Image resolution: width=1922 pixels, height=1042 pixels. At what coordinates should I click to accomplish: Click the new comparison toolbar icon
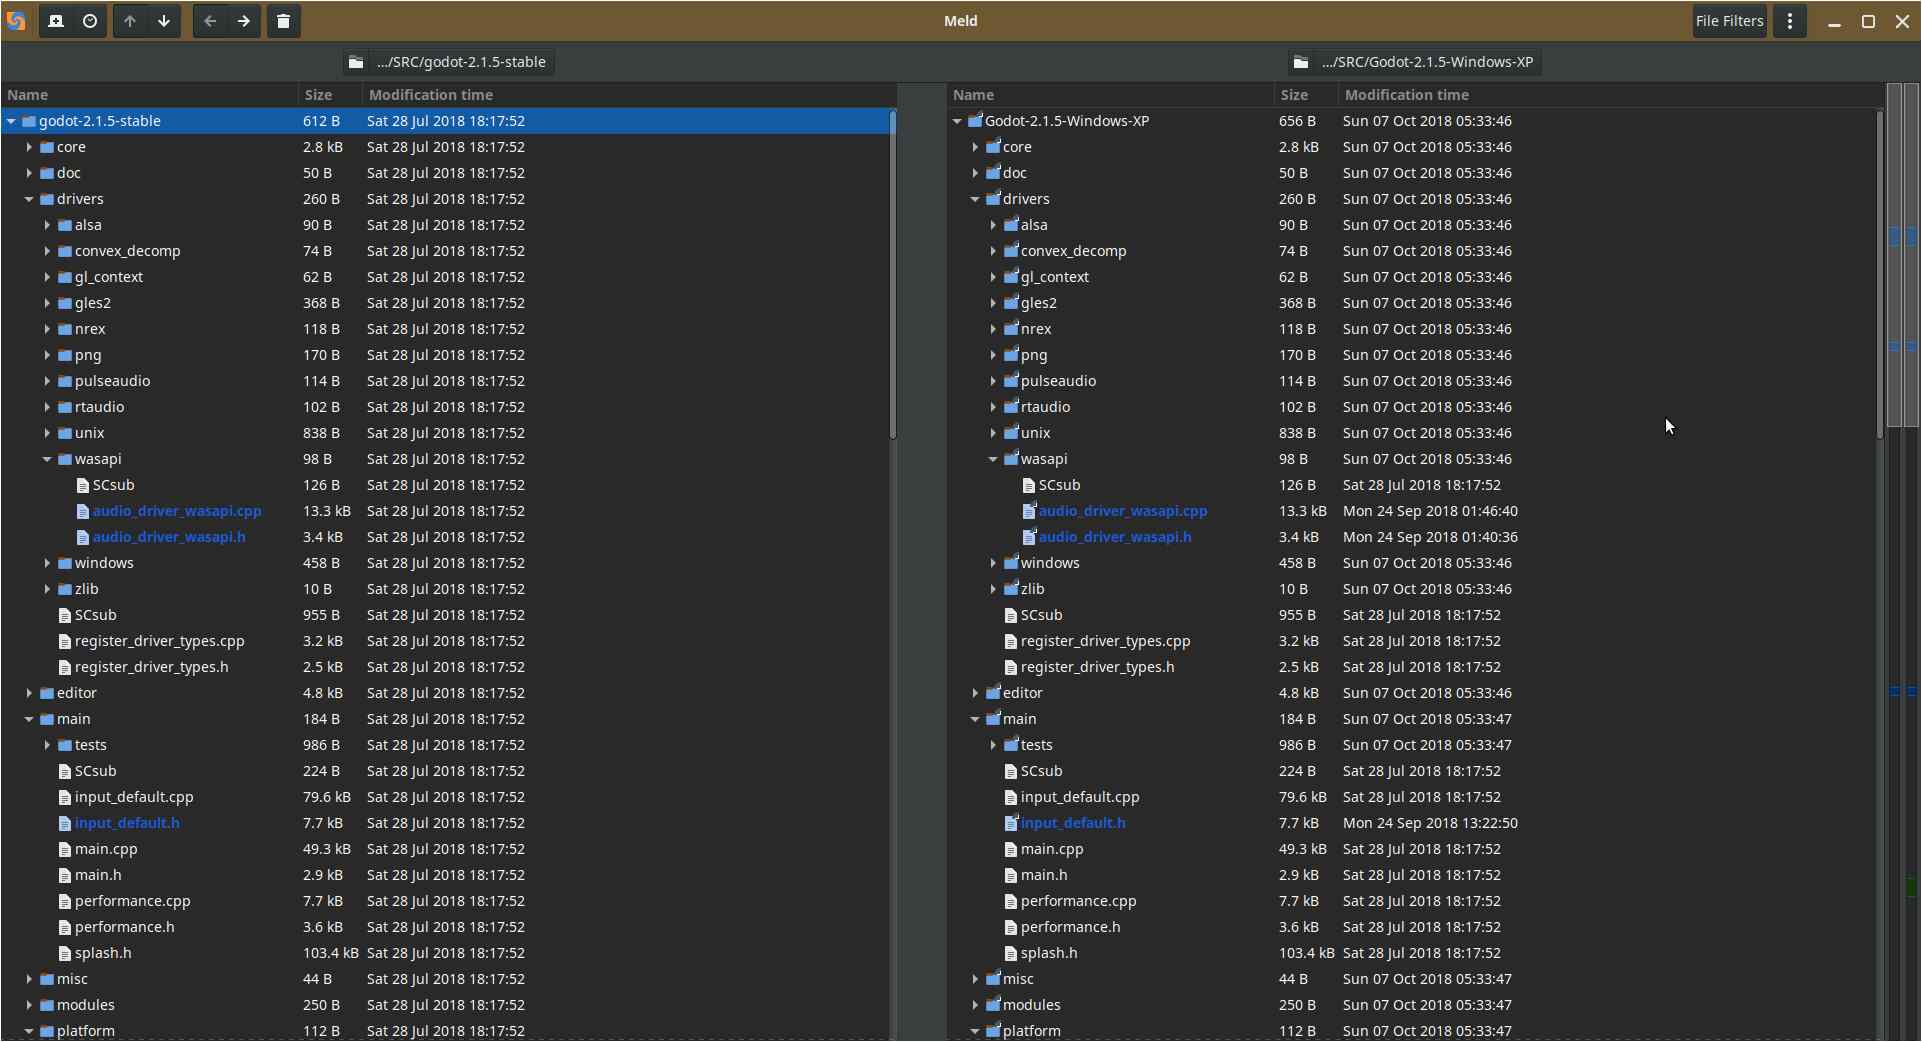(56, 21)
